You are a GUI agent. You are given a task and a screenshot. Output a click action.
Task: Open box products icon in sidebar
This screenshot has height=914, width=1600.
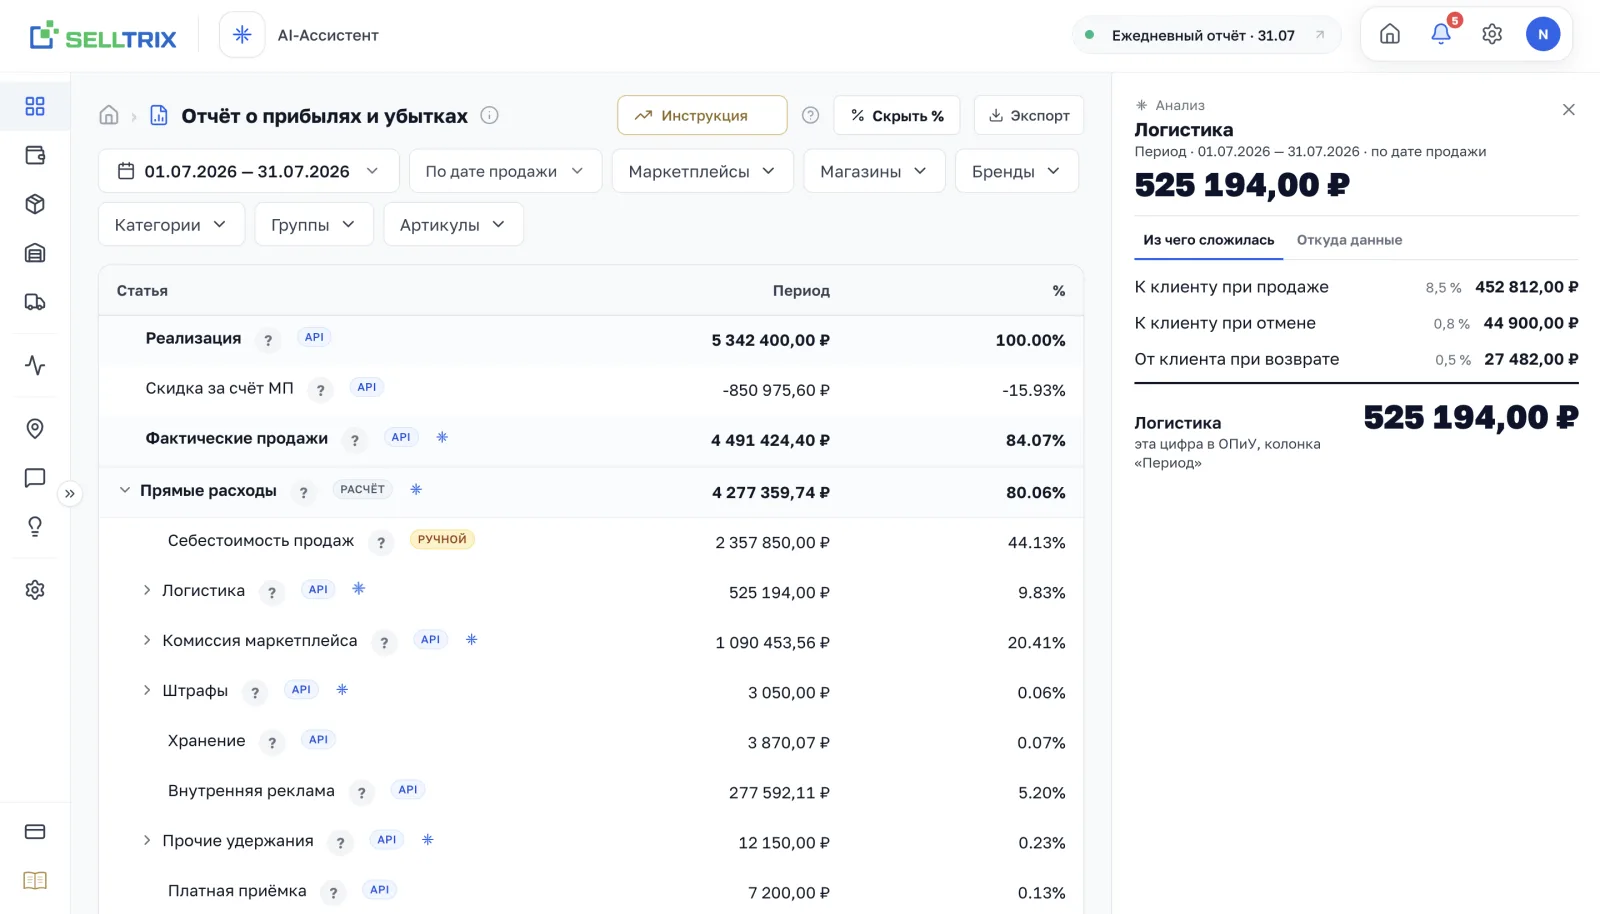[x=35, y=204]
